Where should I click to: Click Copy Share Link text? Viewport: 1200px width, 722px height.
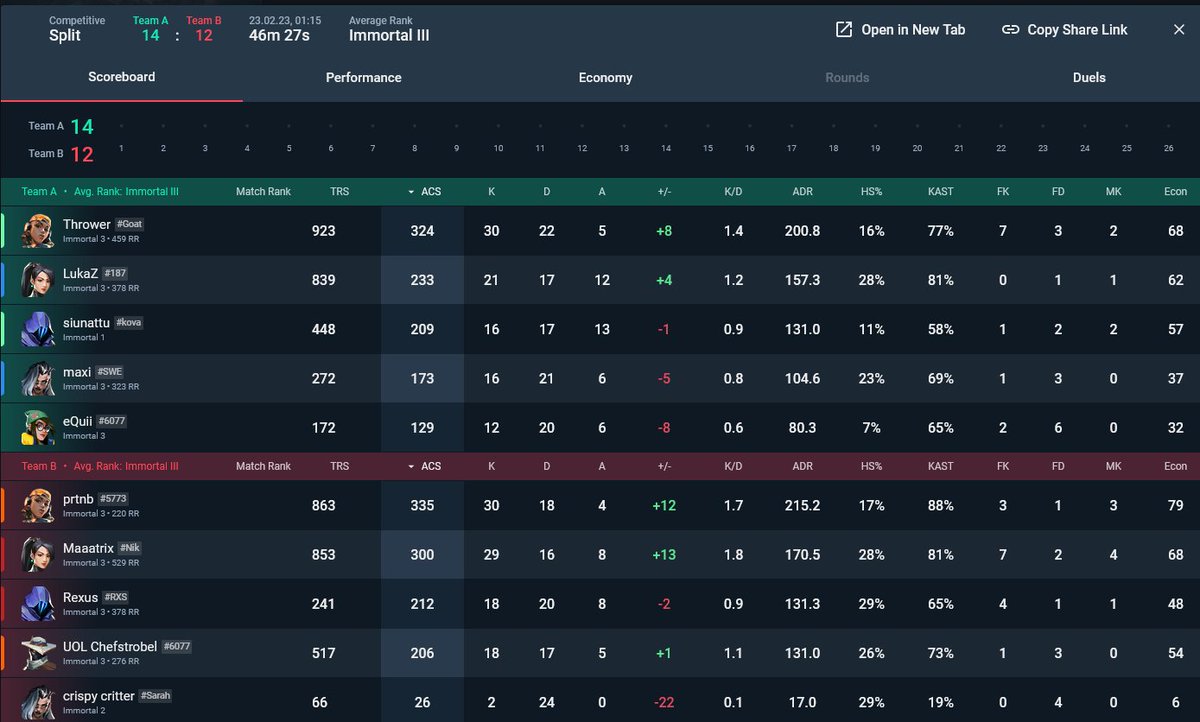click(x=1077, y=30)
